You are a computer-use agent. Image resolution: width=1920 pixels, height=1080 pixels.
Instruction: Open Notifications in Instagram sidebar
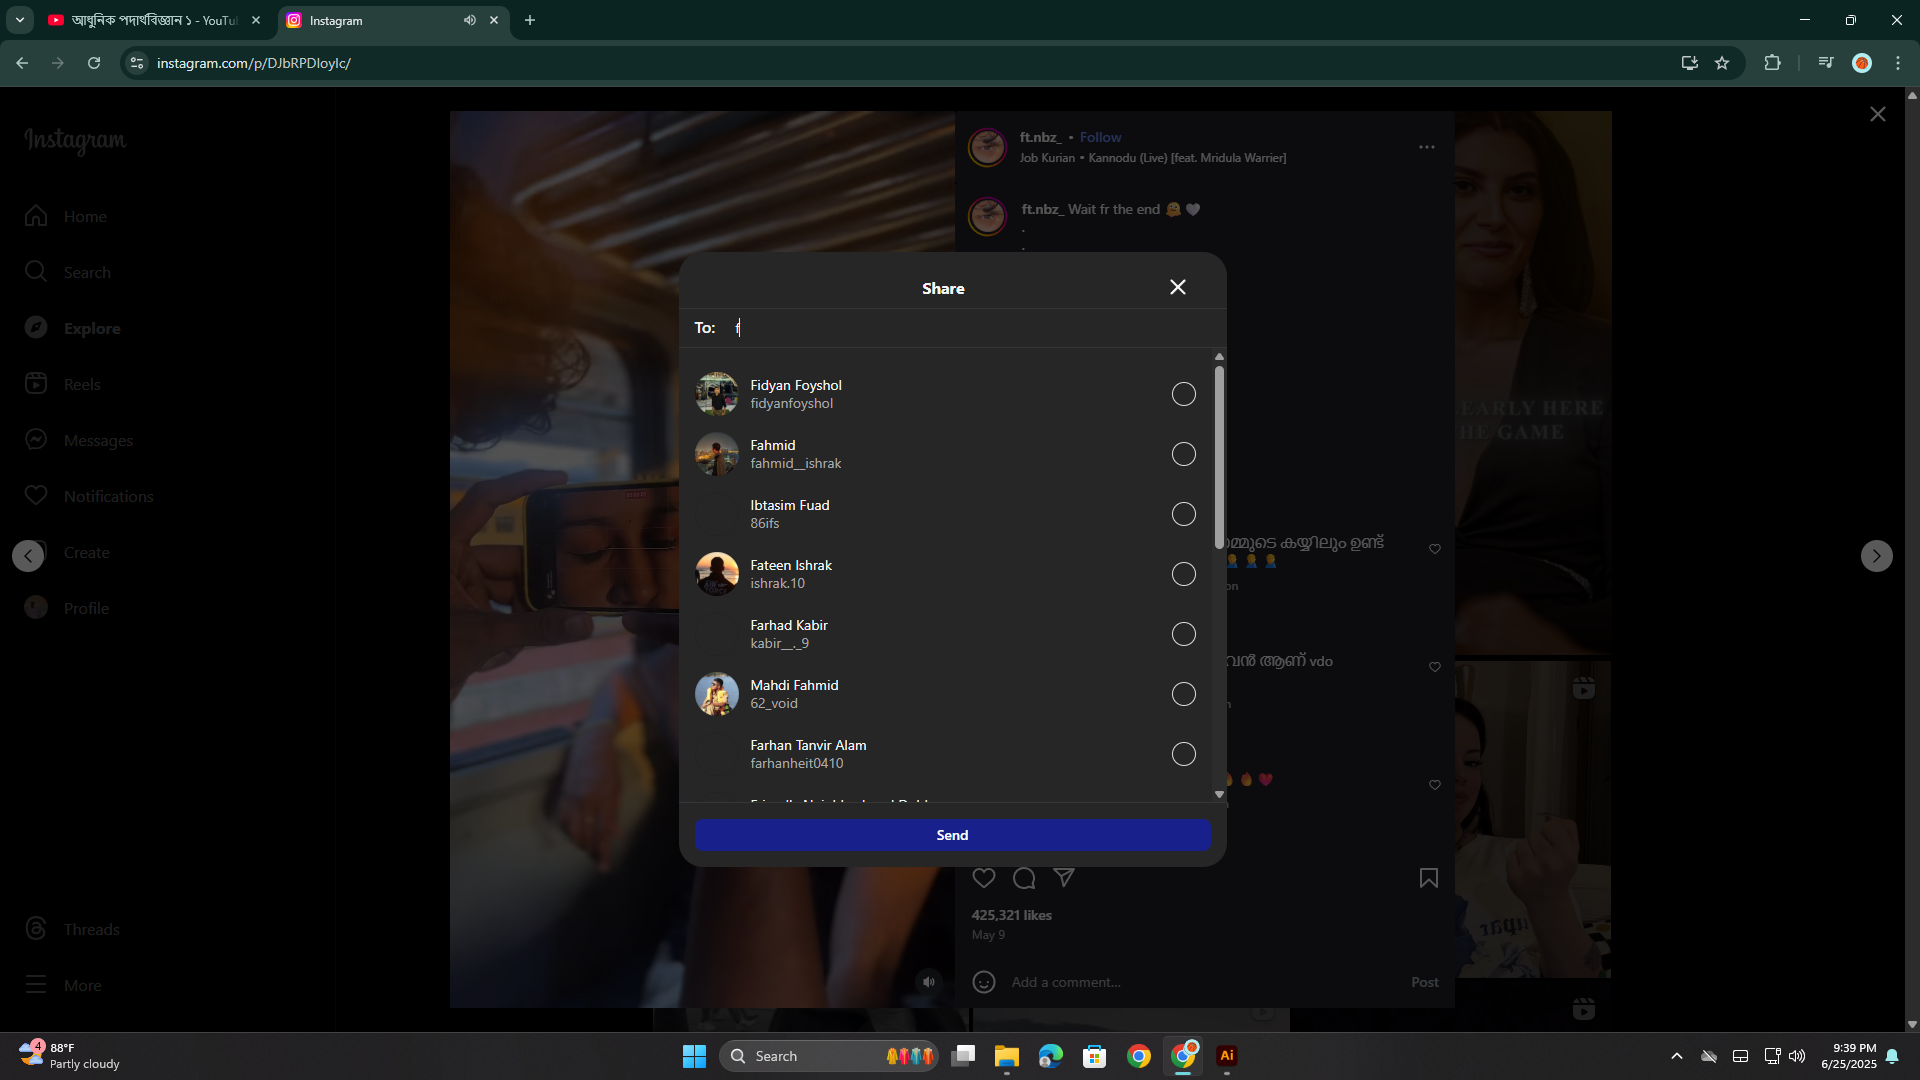[x=89, y=496]
